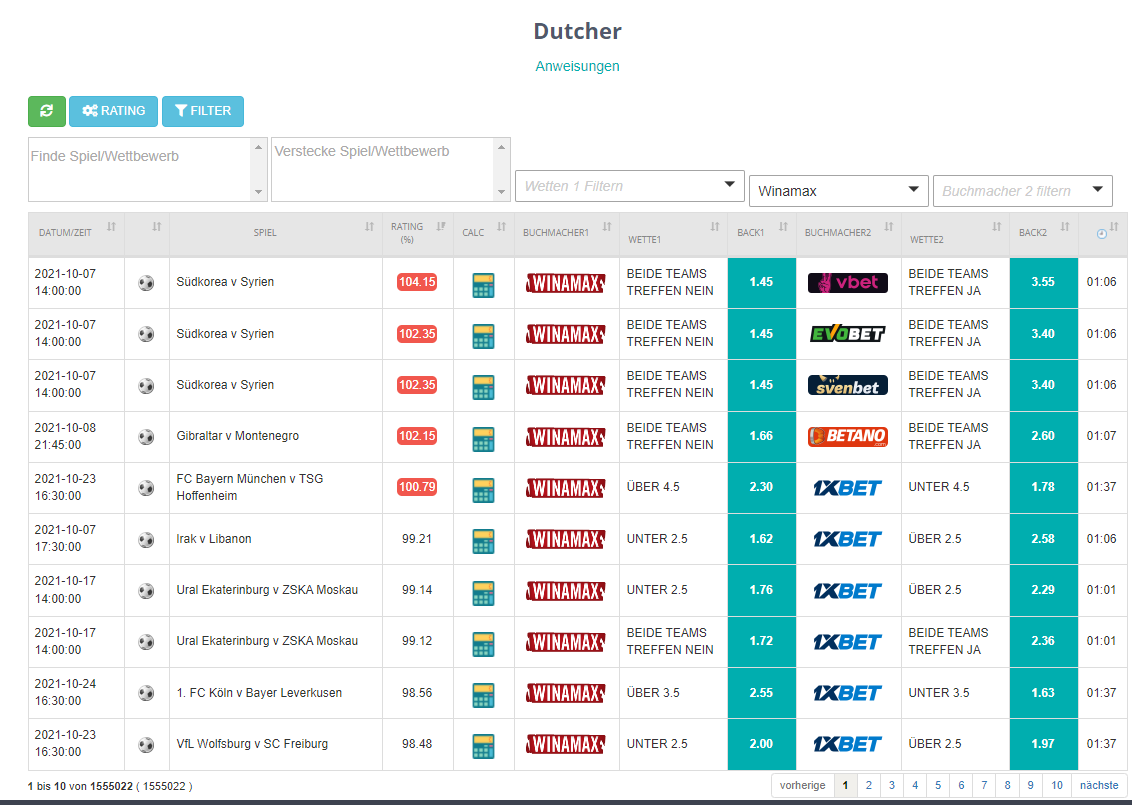Click Back1 odds 2.30
The image size is (1132, 805).
click(762, 487)
